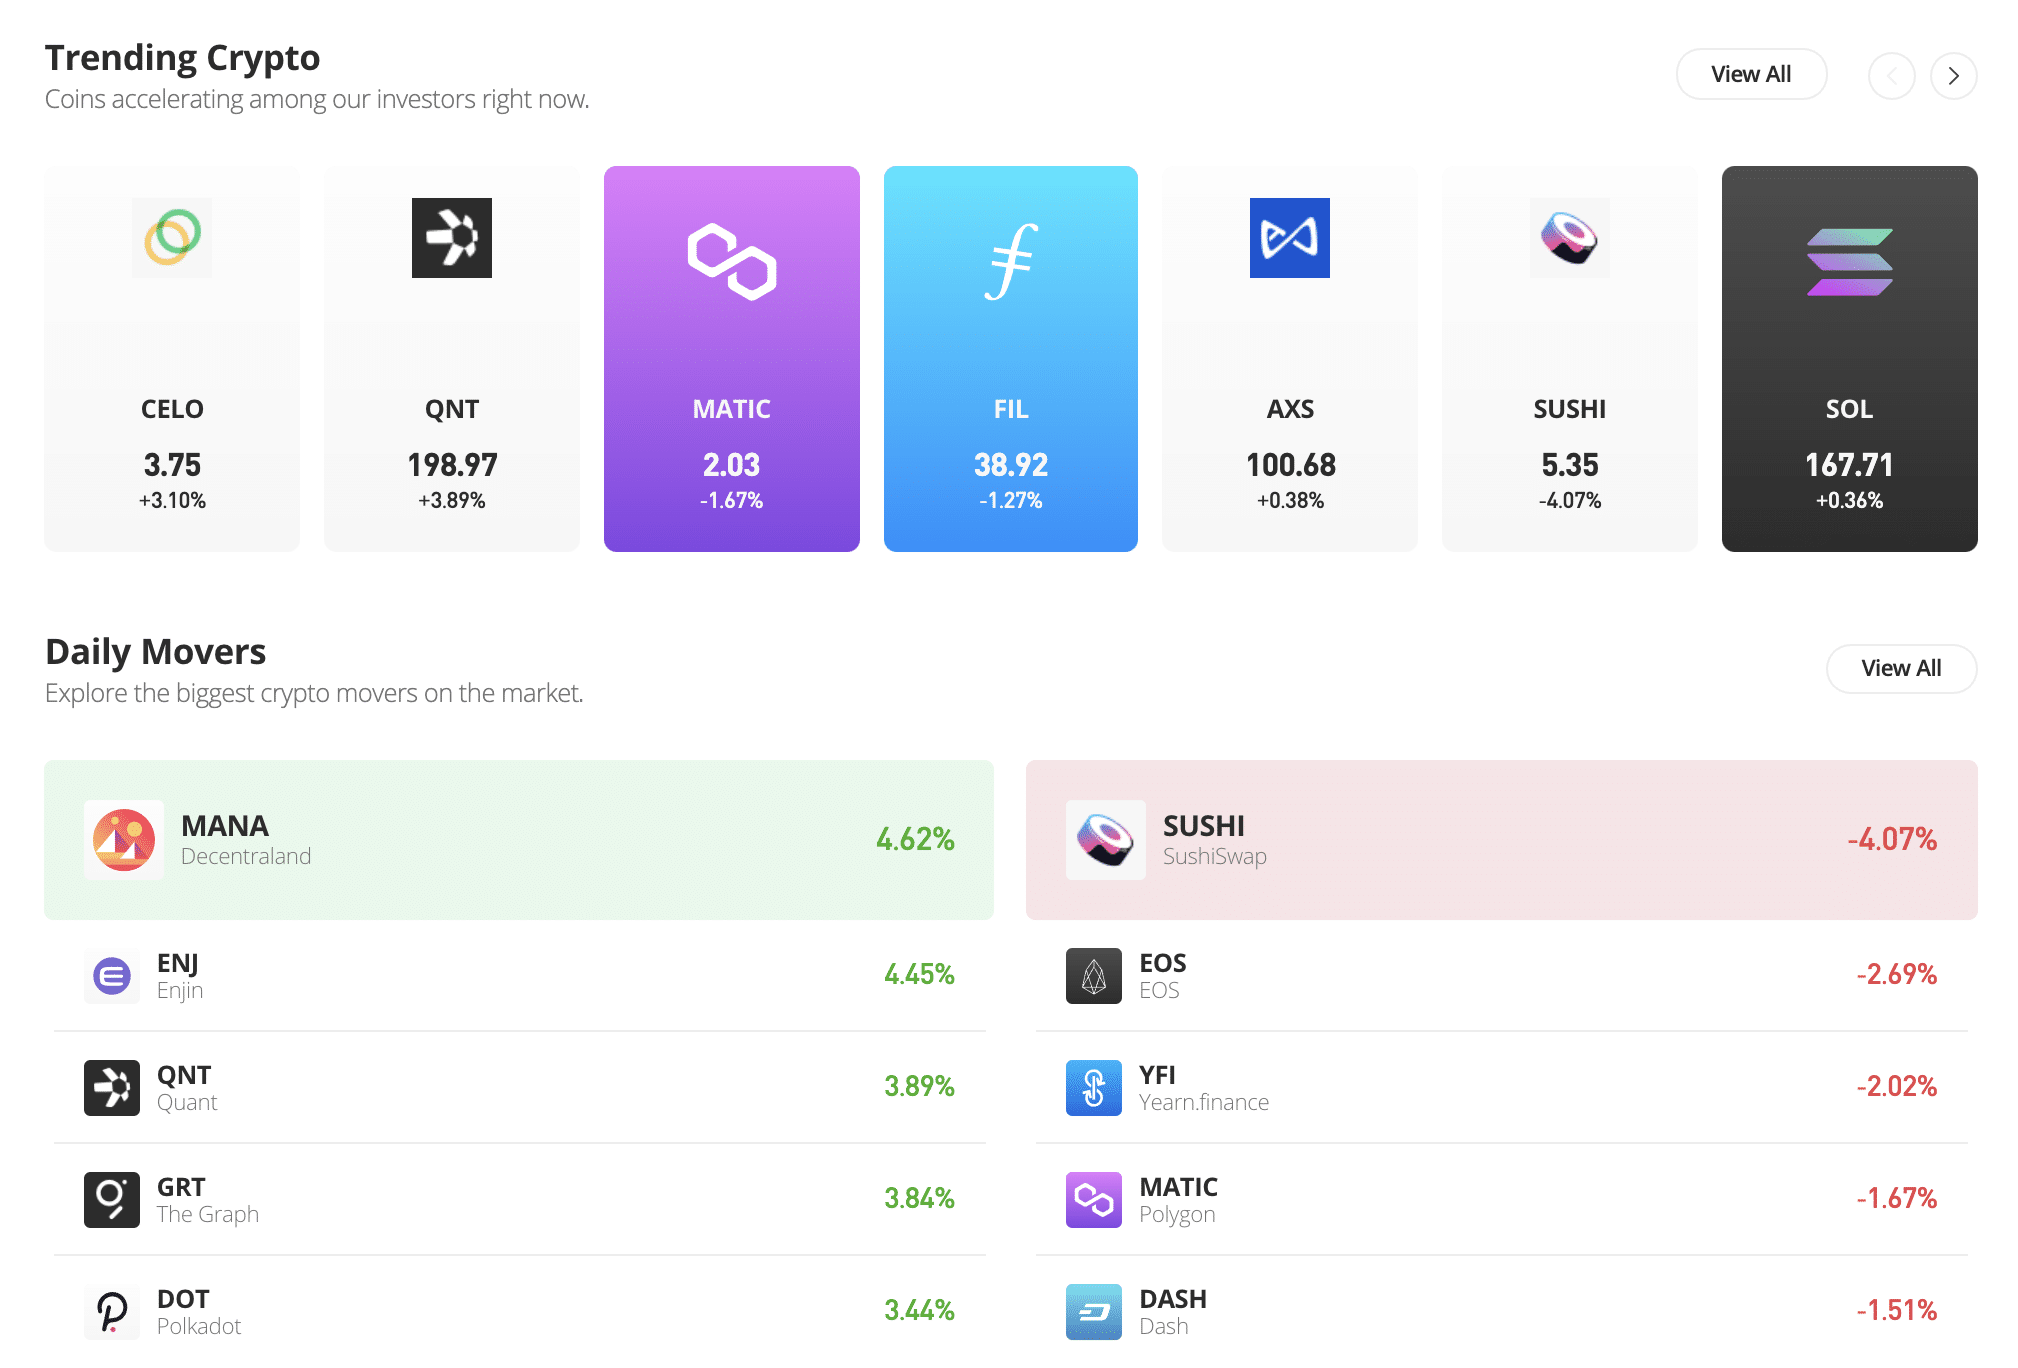The image size is (2018, 1368).
Task: Click the Daily Movers heading
Action: pos(155,652)
